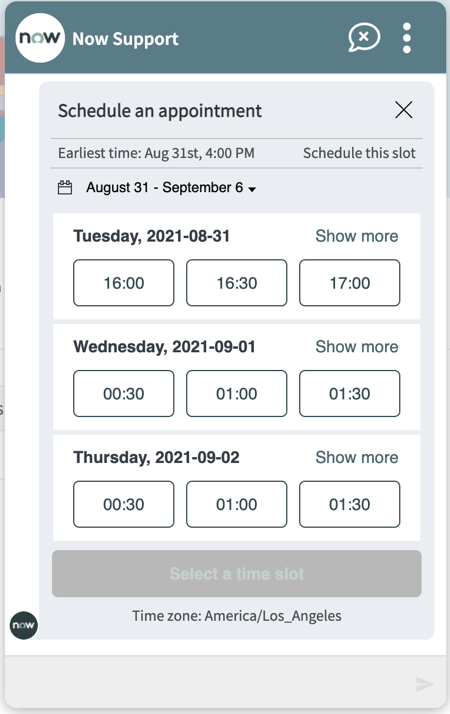Click the small now bot avatar
450x714 pixels.
24,625
